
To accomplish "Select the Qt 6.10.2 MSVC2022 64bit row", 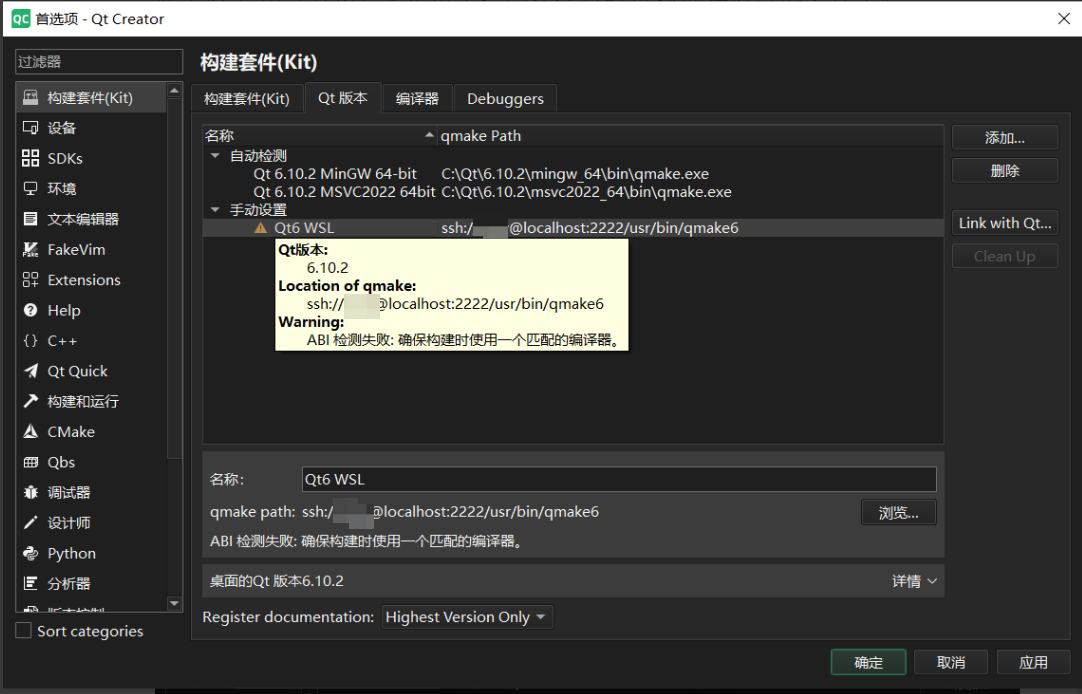I will 573,192.
